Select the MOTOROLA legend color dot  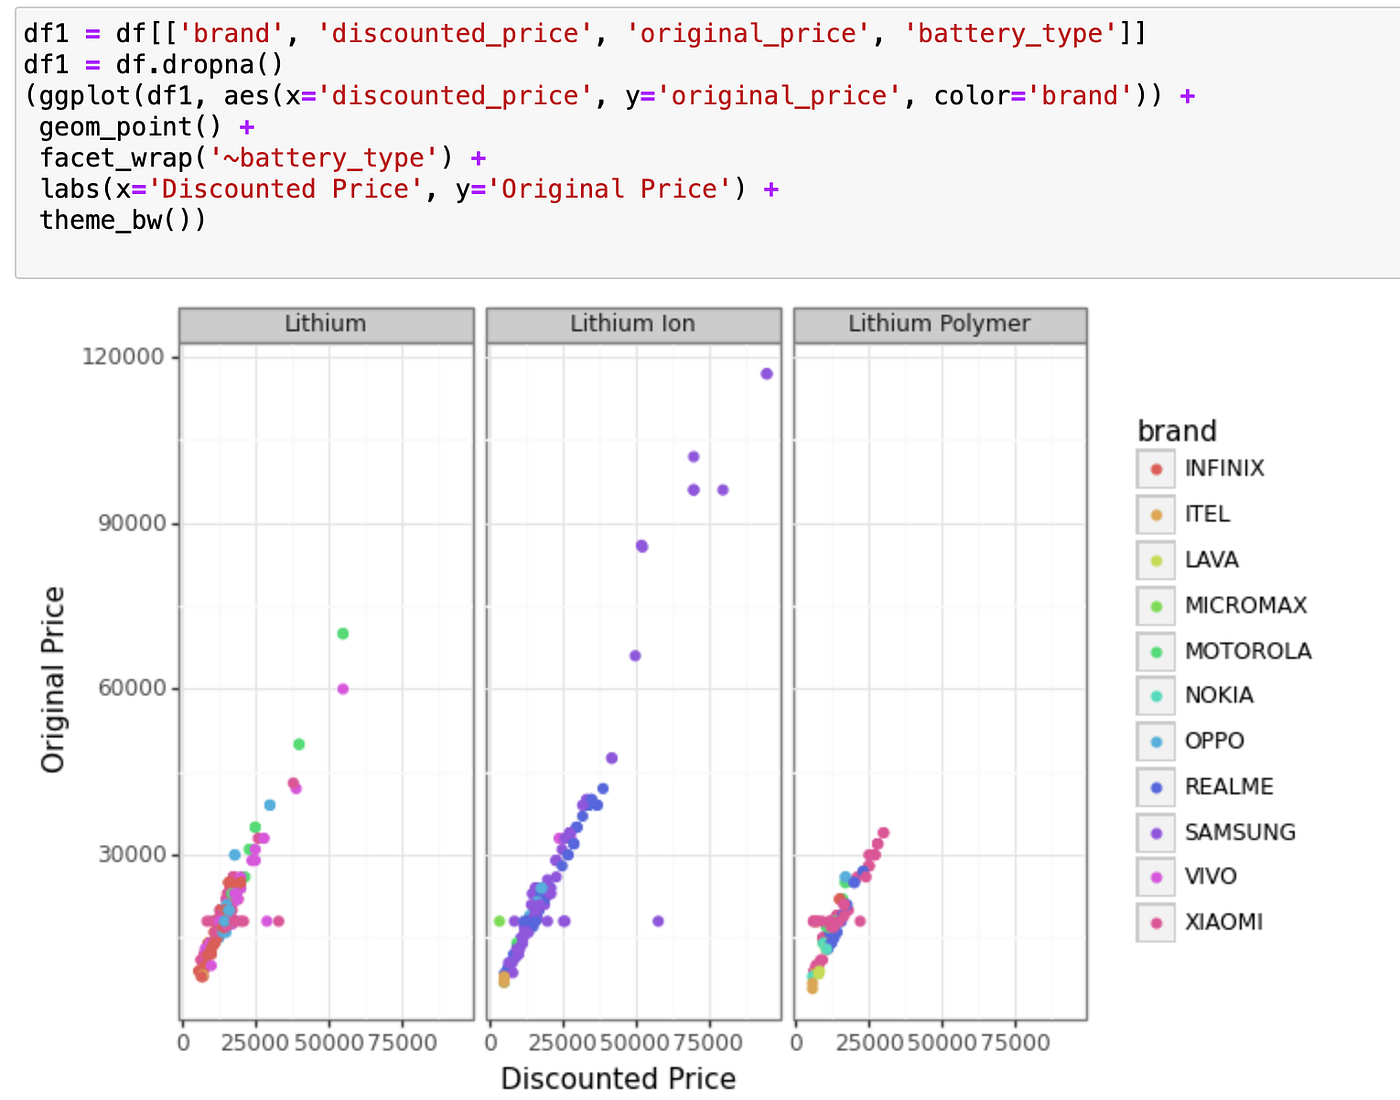(1156, 652)
